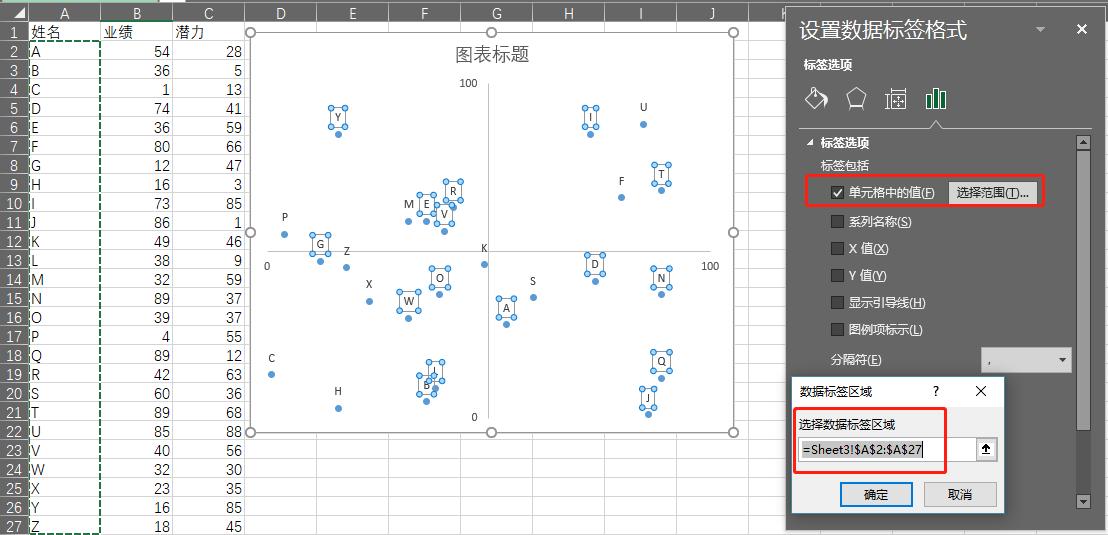1108x535 pixels.
Task: Enable 显示引导线 checkbox
Action: pos(837,302)
